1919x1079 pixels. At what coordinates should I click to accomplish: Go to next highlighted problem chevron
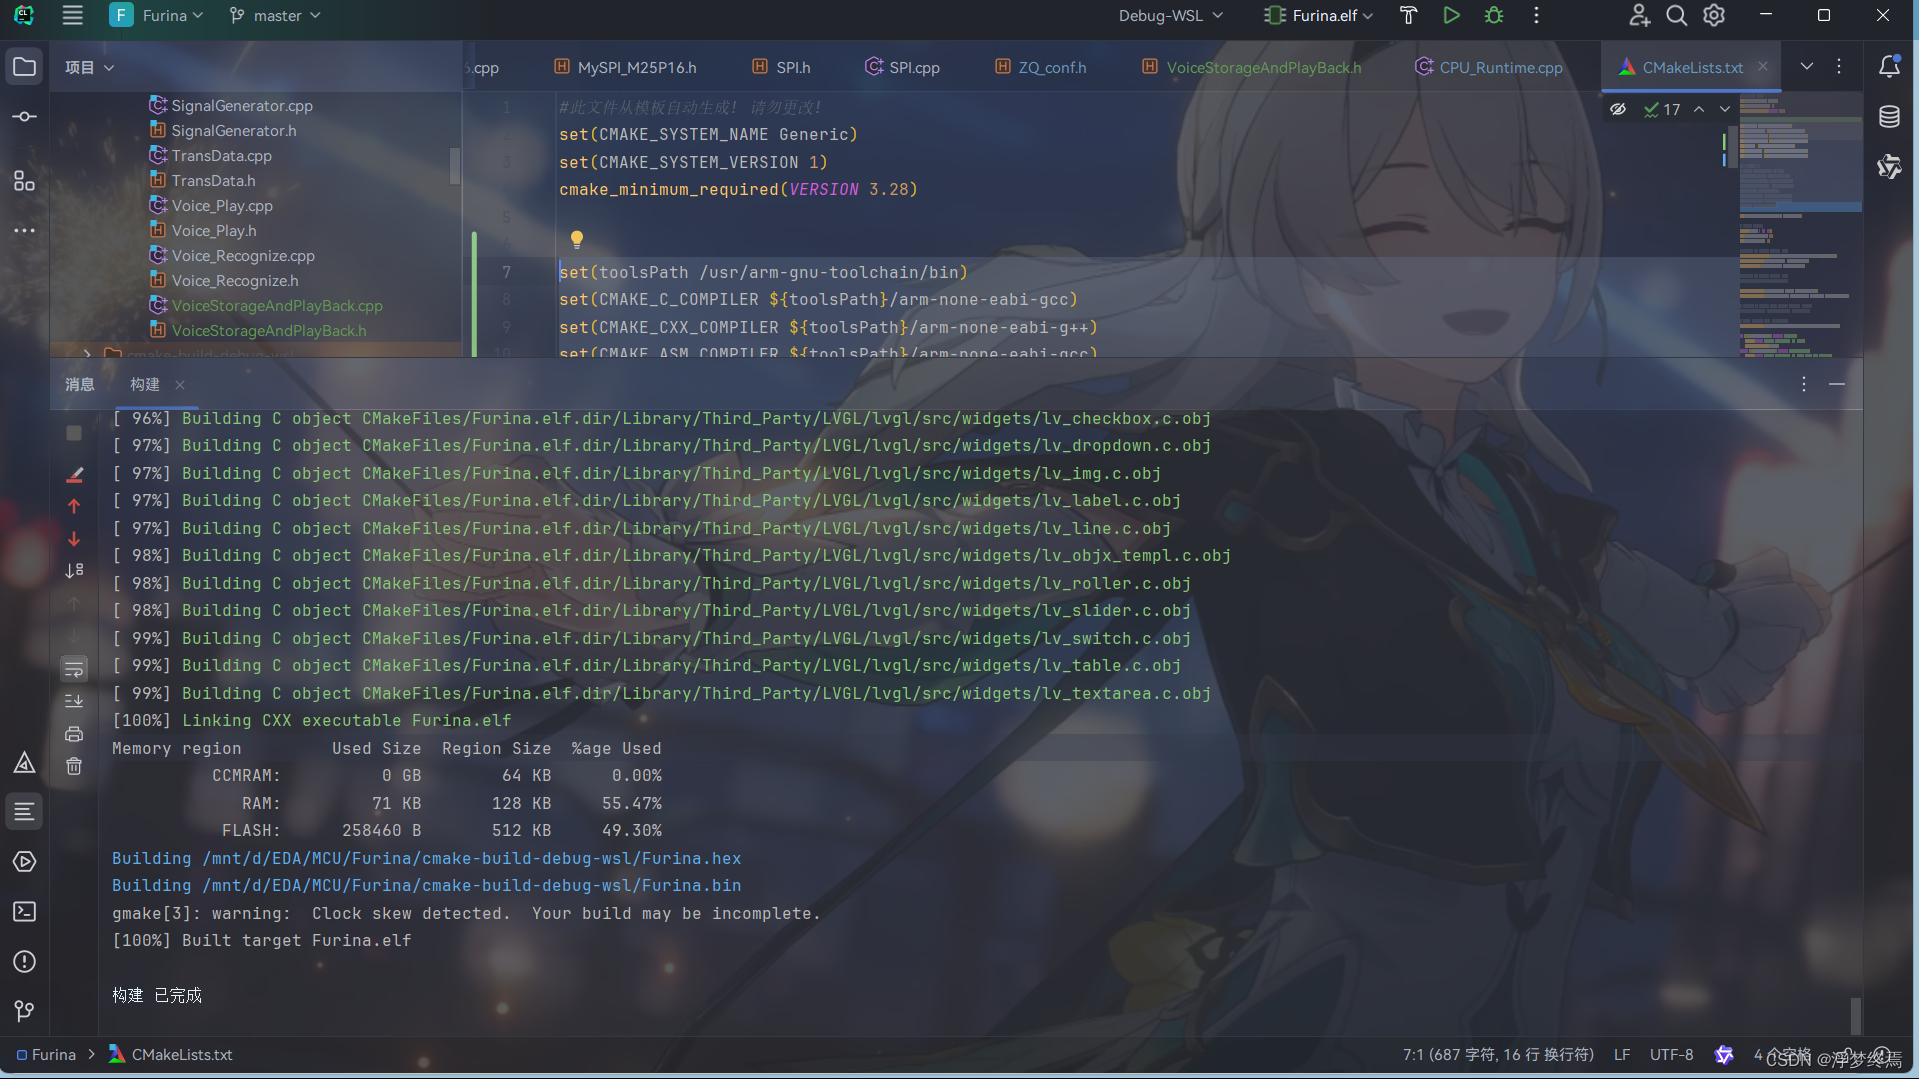(1725, 109)
